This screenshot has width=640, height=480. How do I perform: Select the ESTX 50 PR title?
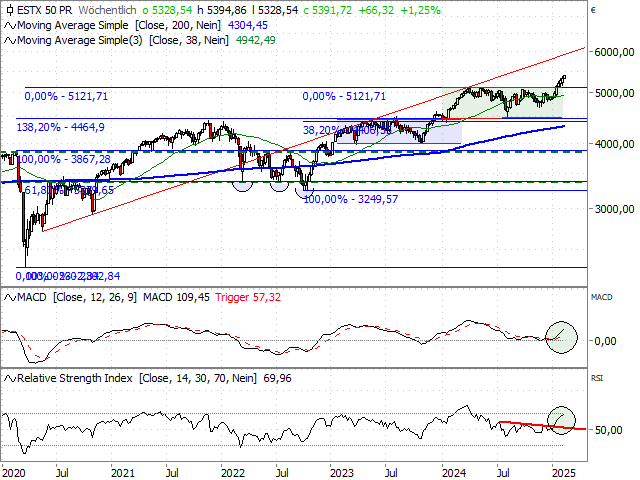pyautogui.click(x=44, y=10)
